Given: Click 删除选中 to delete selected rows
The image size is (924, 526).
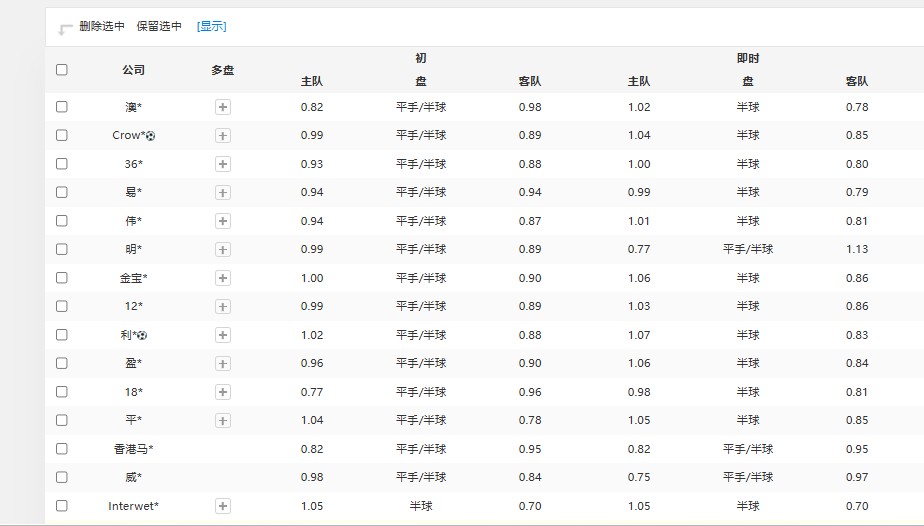Looking at the screenshot, I should click(102, 27).
